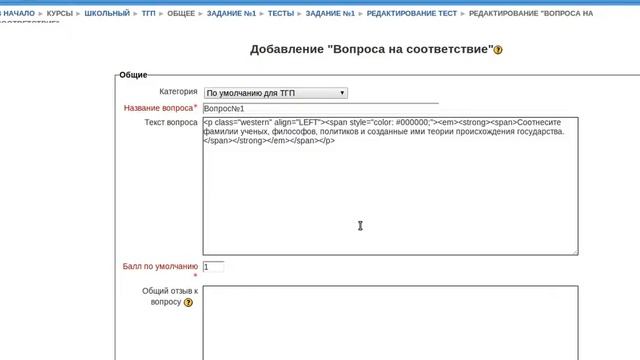Click ОБЩЕЕ breadcrumb item
This screenshot has width=640, height=360.
pos(181,13)
